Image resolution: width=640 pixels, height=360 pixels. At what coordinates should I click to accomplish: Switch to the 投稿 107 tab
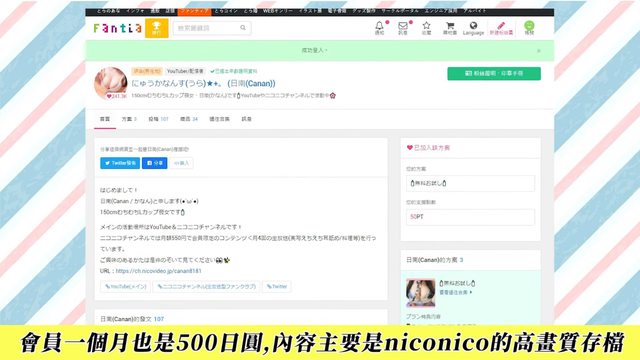click(x=158, y=119)
